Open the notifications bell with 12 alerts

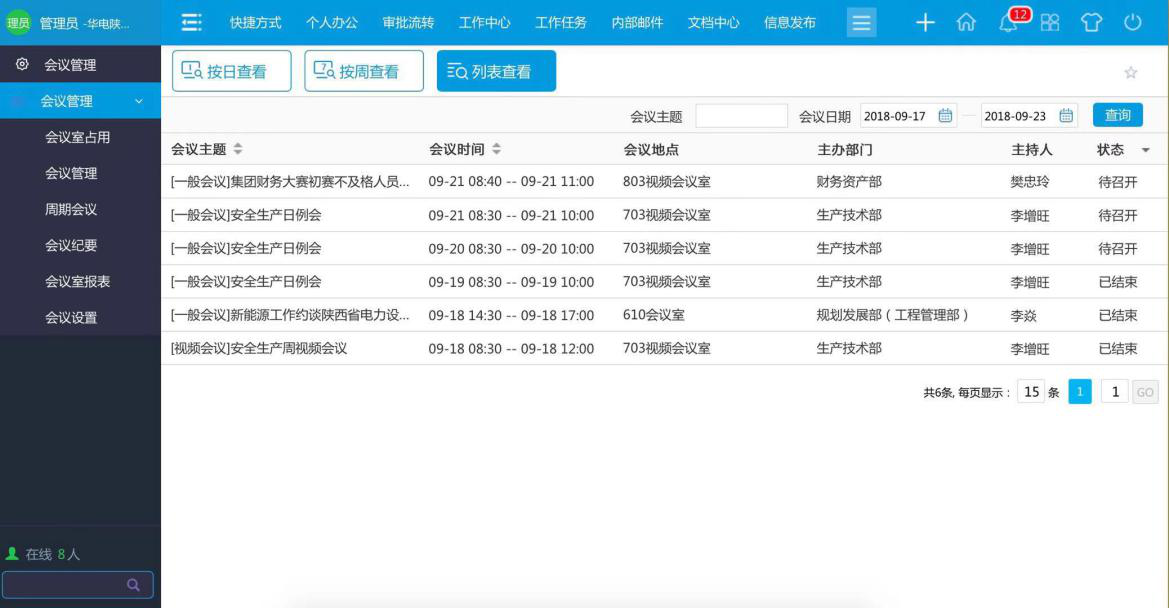1007,22
